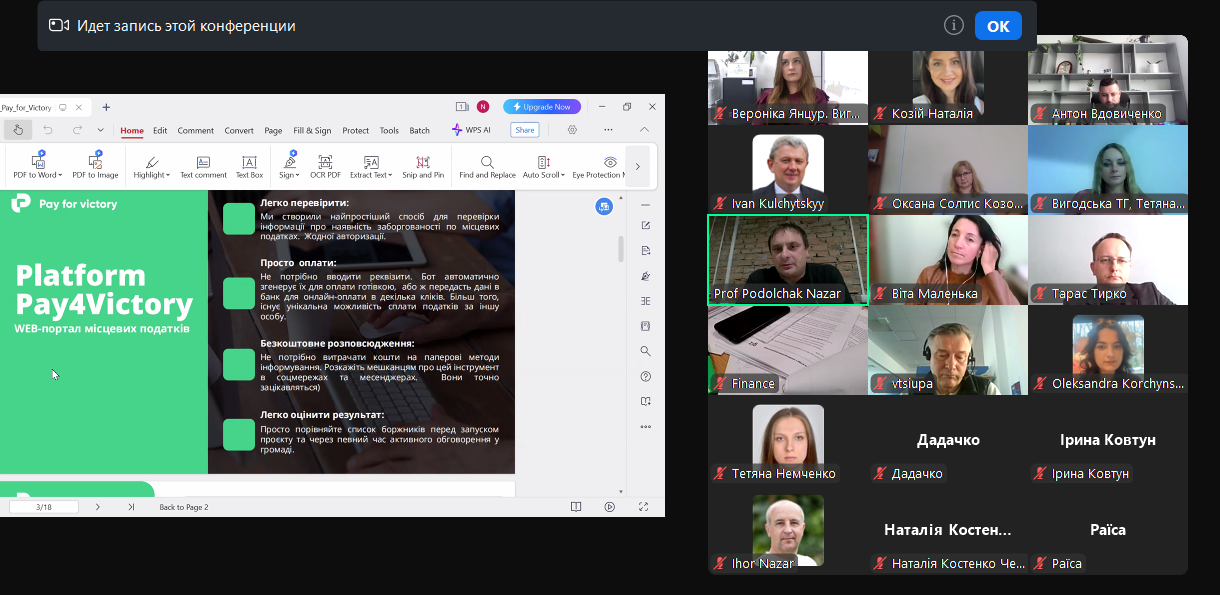
Task: Toggle Eye Protection mode
Action: pyautogui.click(x=599, y=166)
